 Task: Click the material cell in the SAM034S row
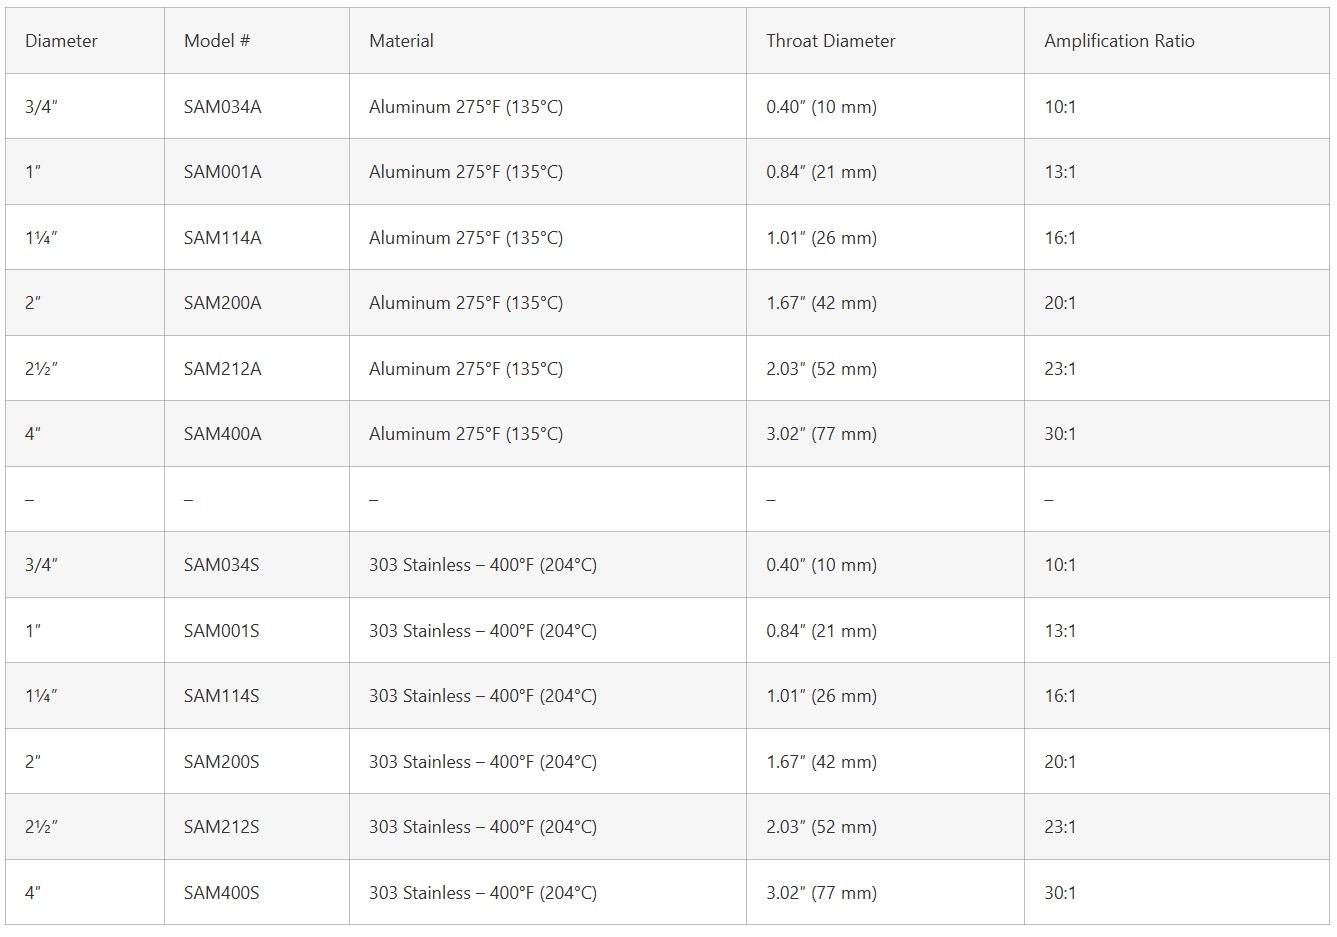[482, 565]
